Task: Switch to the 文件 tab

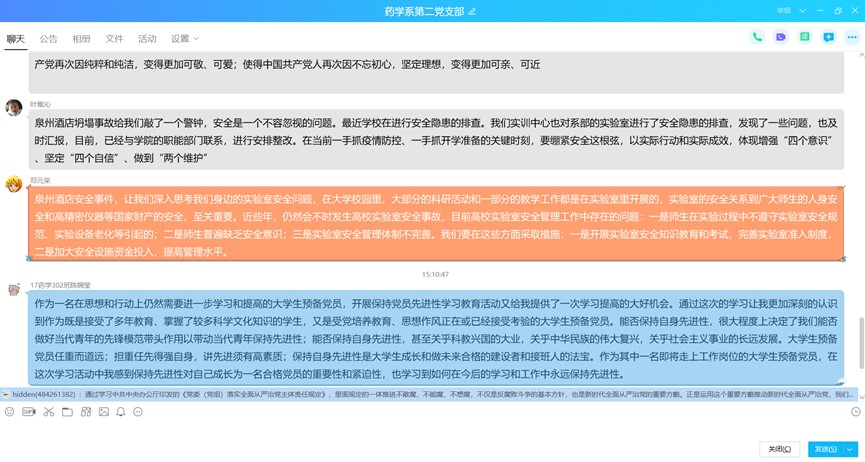Action: point(114,39)
